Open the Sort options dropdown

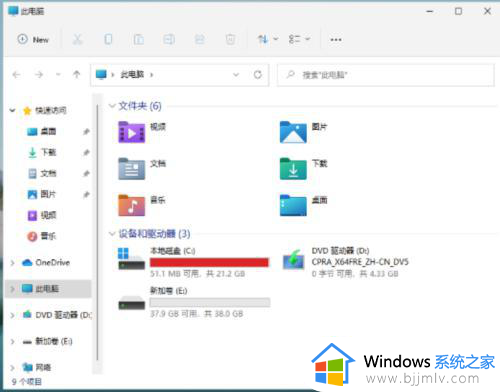[268, 39]
